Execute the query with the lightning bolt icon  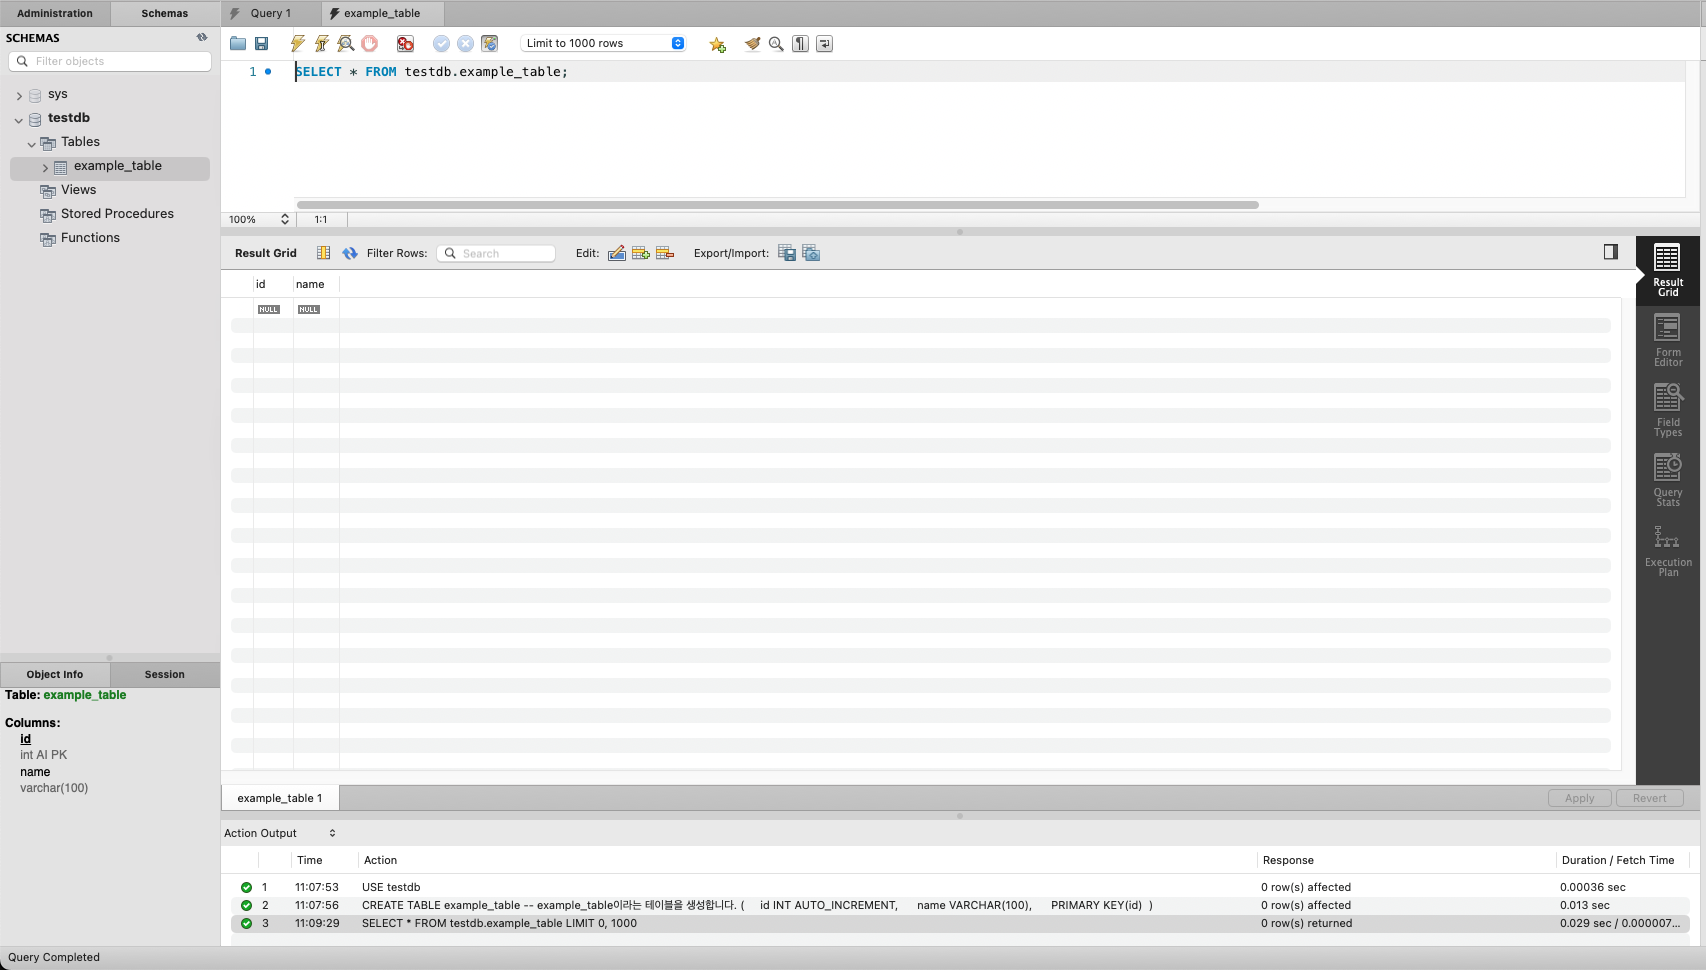[x=297, y=44]
